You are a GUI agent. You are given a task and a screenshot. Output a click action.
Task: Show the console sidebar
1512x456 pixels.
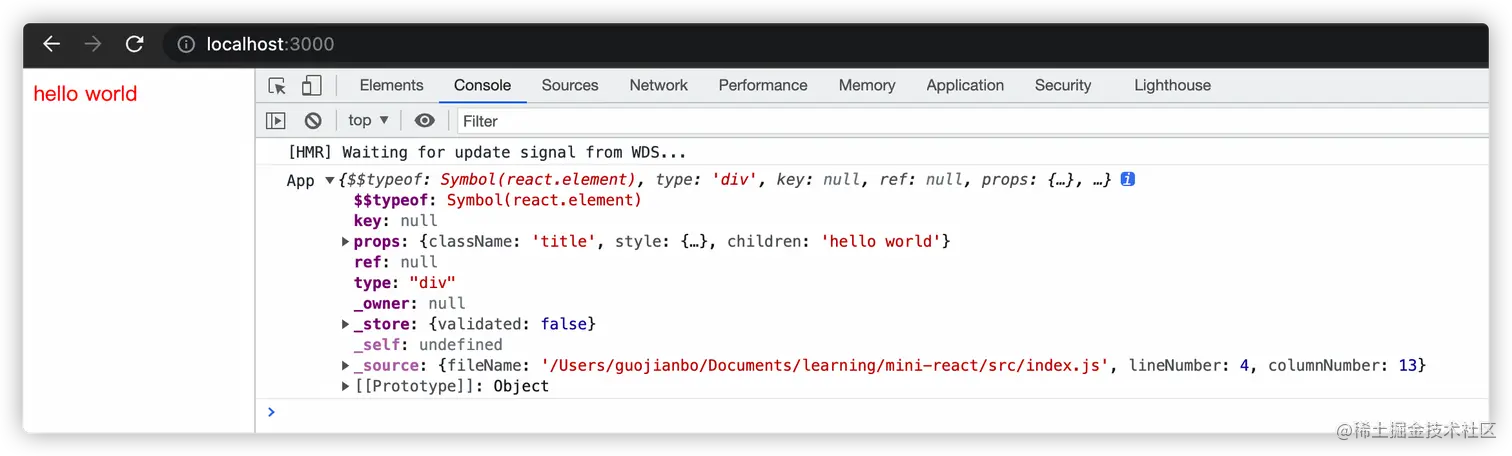(x=276, y=121)
